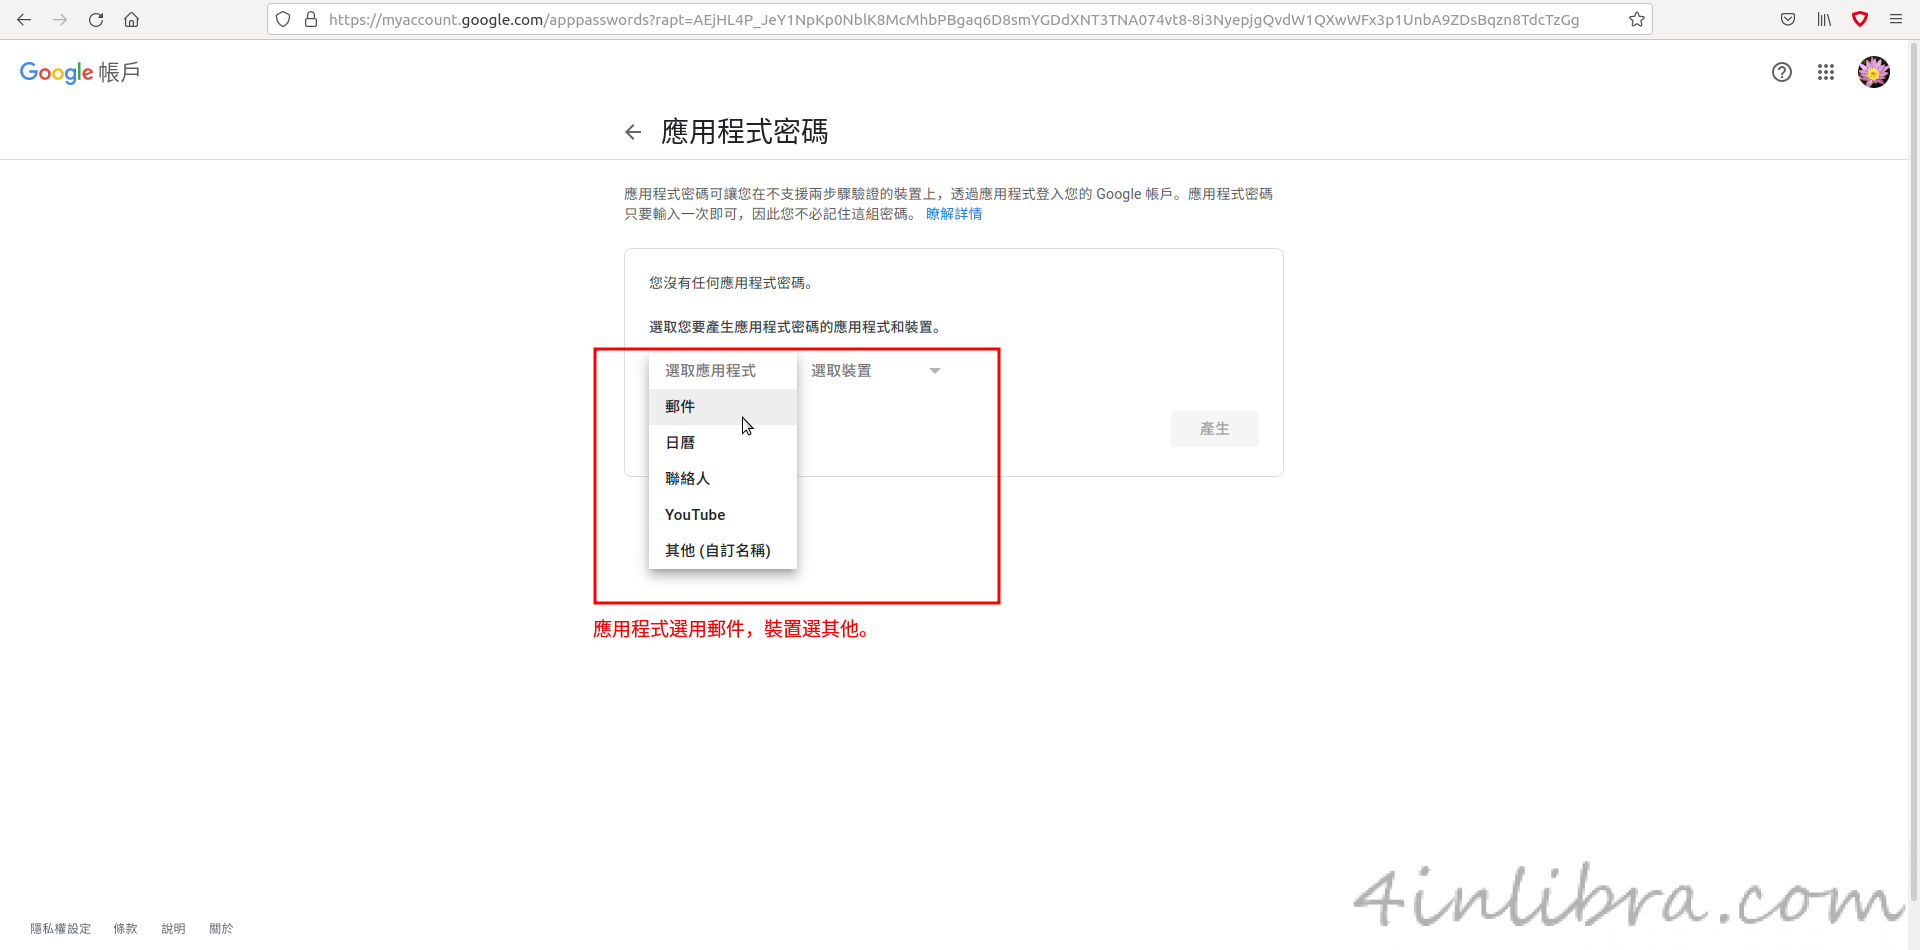
Task: Open Google help question mark icon
Action: pyautogui.click(x=1782, y=72)
